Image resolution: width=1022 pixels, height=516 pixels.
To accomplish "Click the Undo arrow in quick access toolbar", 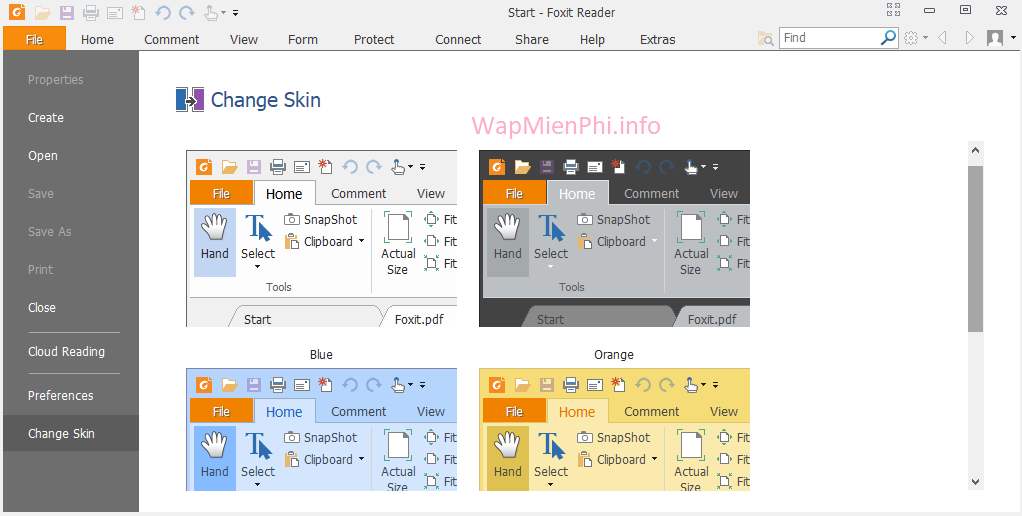I will [x=163, y=12].
